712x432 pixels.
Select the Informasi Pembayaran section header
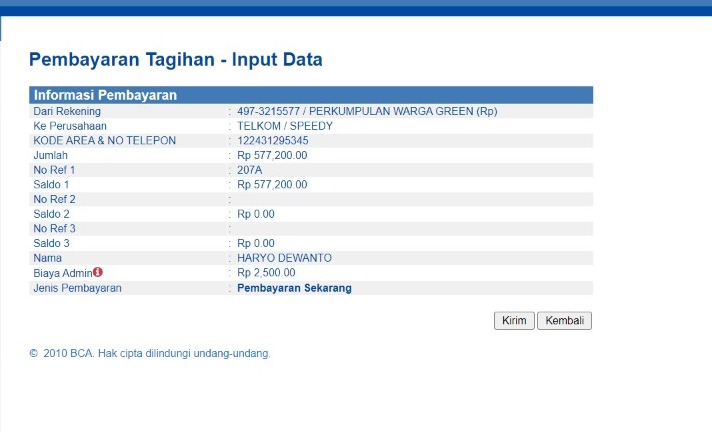(105, 95)
